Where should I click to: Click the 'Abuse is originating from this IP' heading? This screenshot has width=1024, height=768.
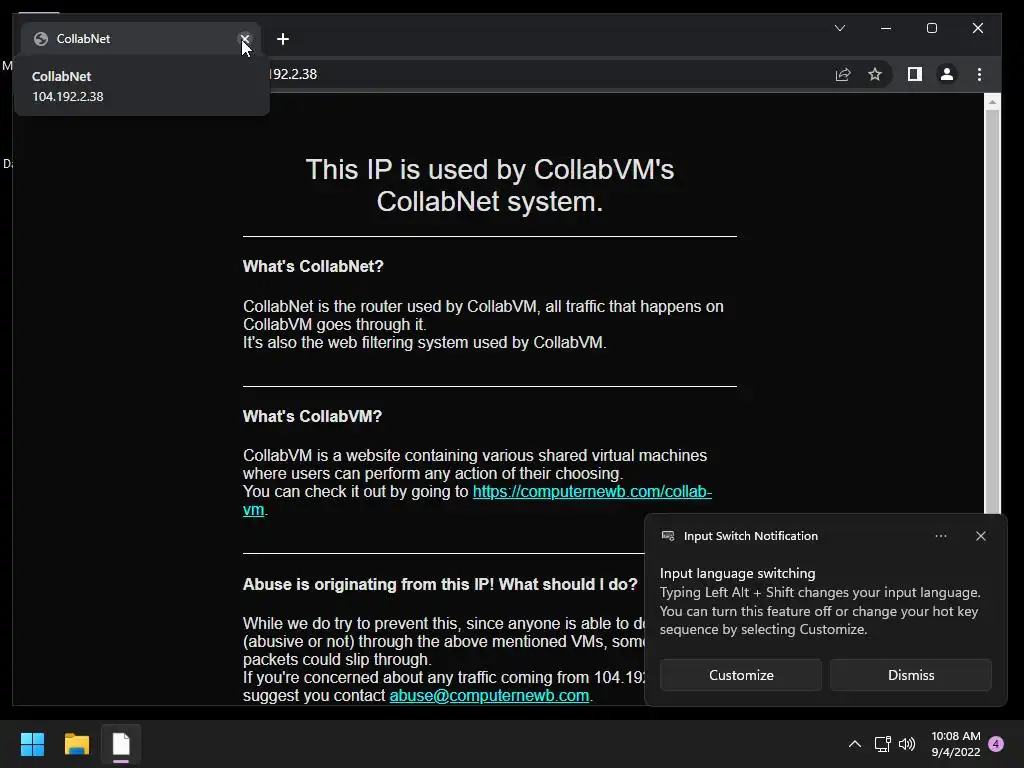point(440,584)
